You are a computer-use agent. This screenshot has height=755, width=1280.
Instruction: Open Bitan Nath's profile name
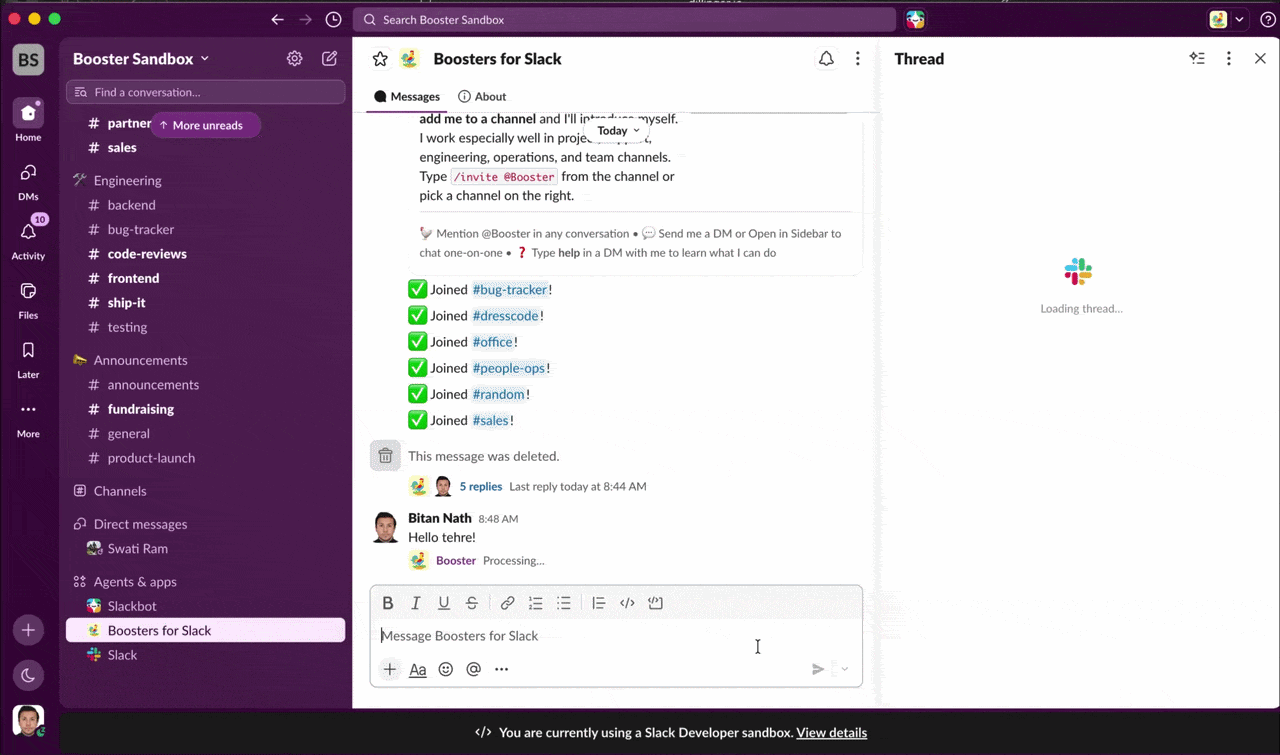[x=440, y=518]
